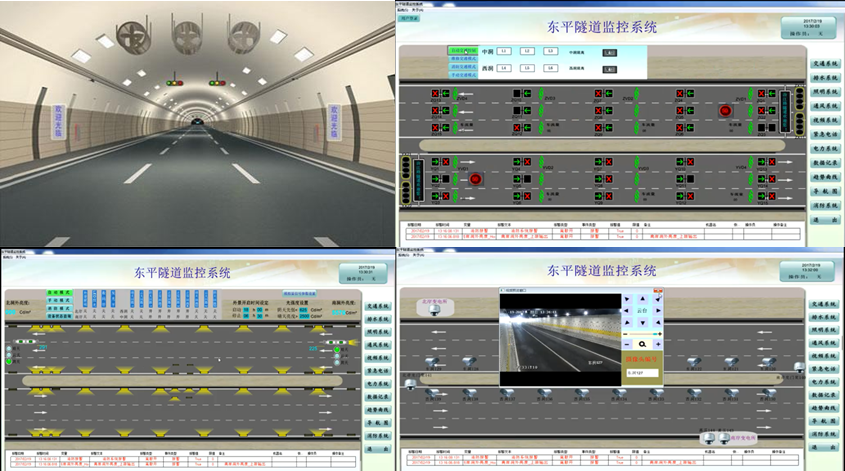This screenshot has width=845, height=471.
Task: Select the 北岸变电所 dome camera icon
Action: (435, 309)
